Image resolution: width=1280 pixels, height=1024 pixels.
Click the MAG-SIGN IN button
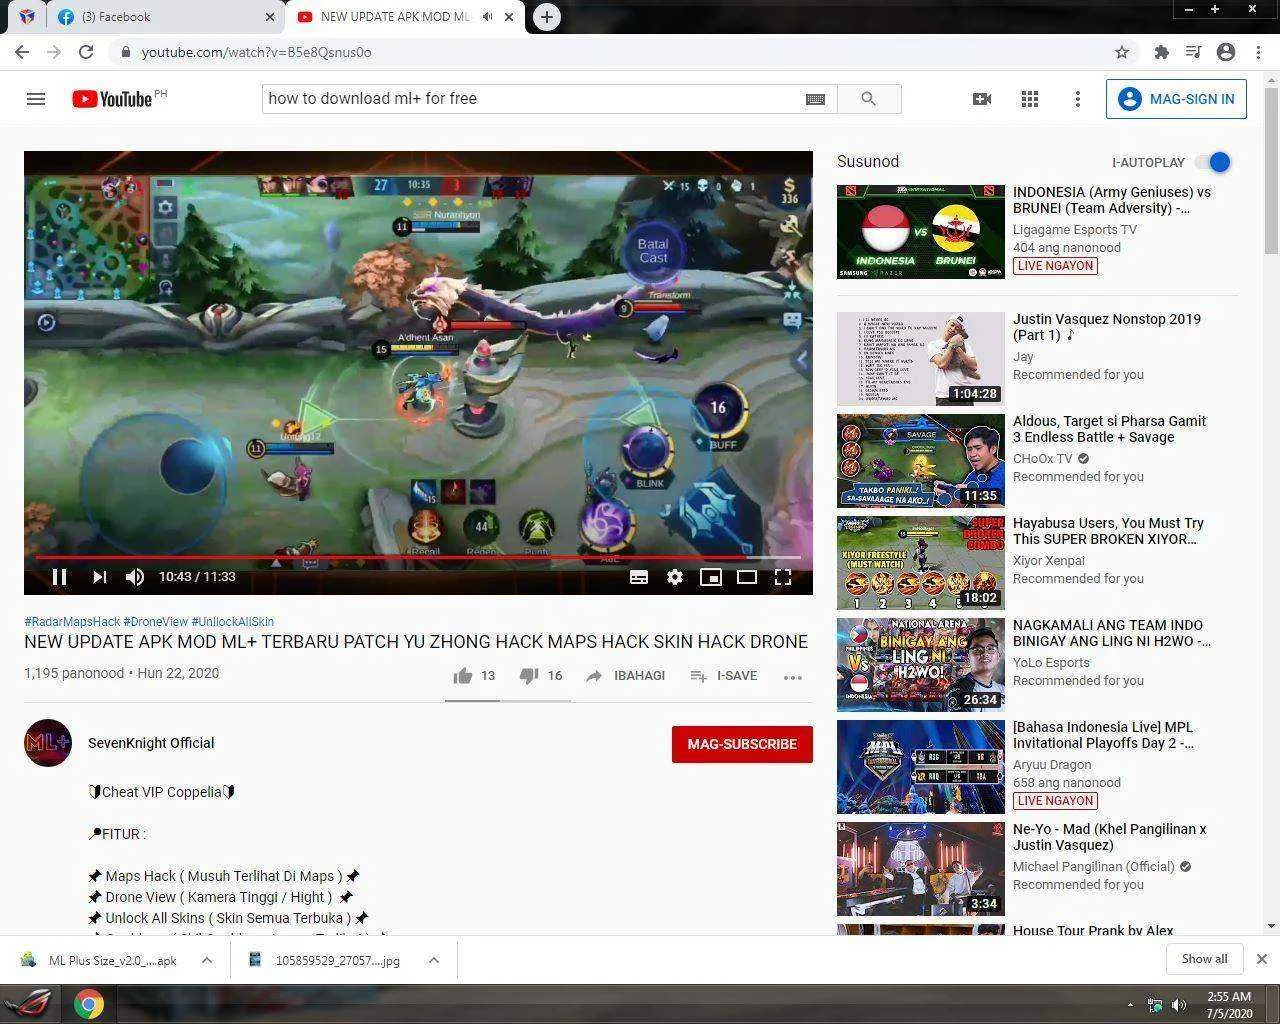[1176, 99]
